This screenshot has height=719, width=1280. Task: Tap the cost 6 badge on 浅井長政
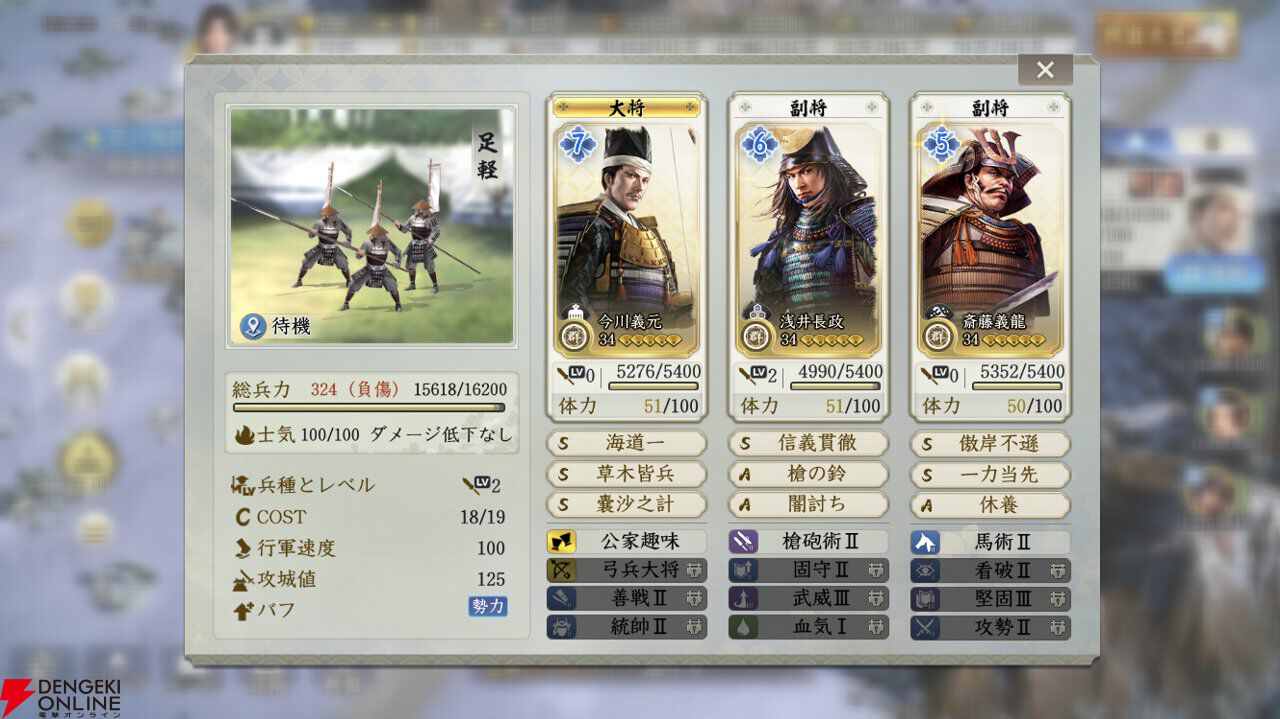click(759, 145)
